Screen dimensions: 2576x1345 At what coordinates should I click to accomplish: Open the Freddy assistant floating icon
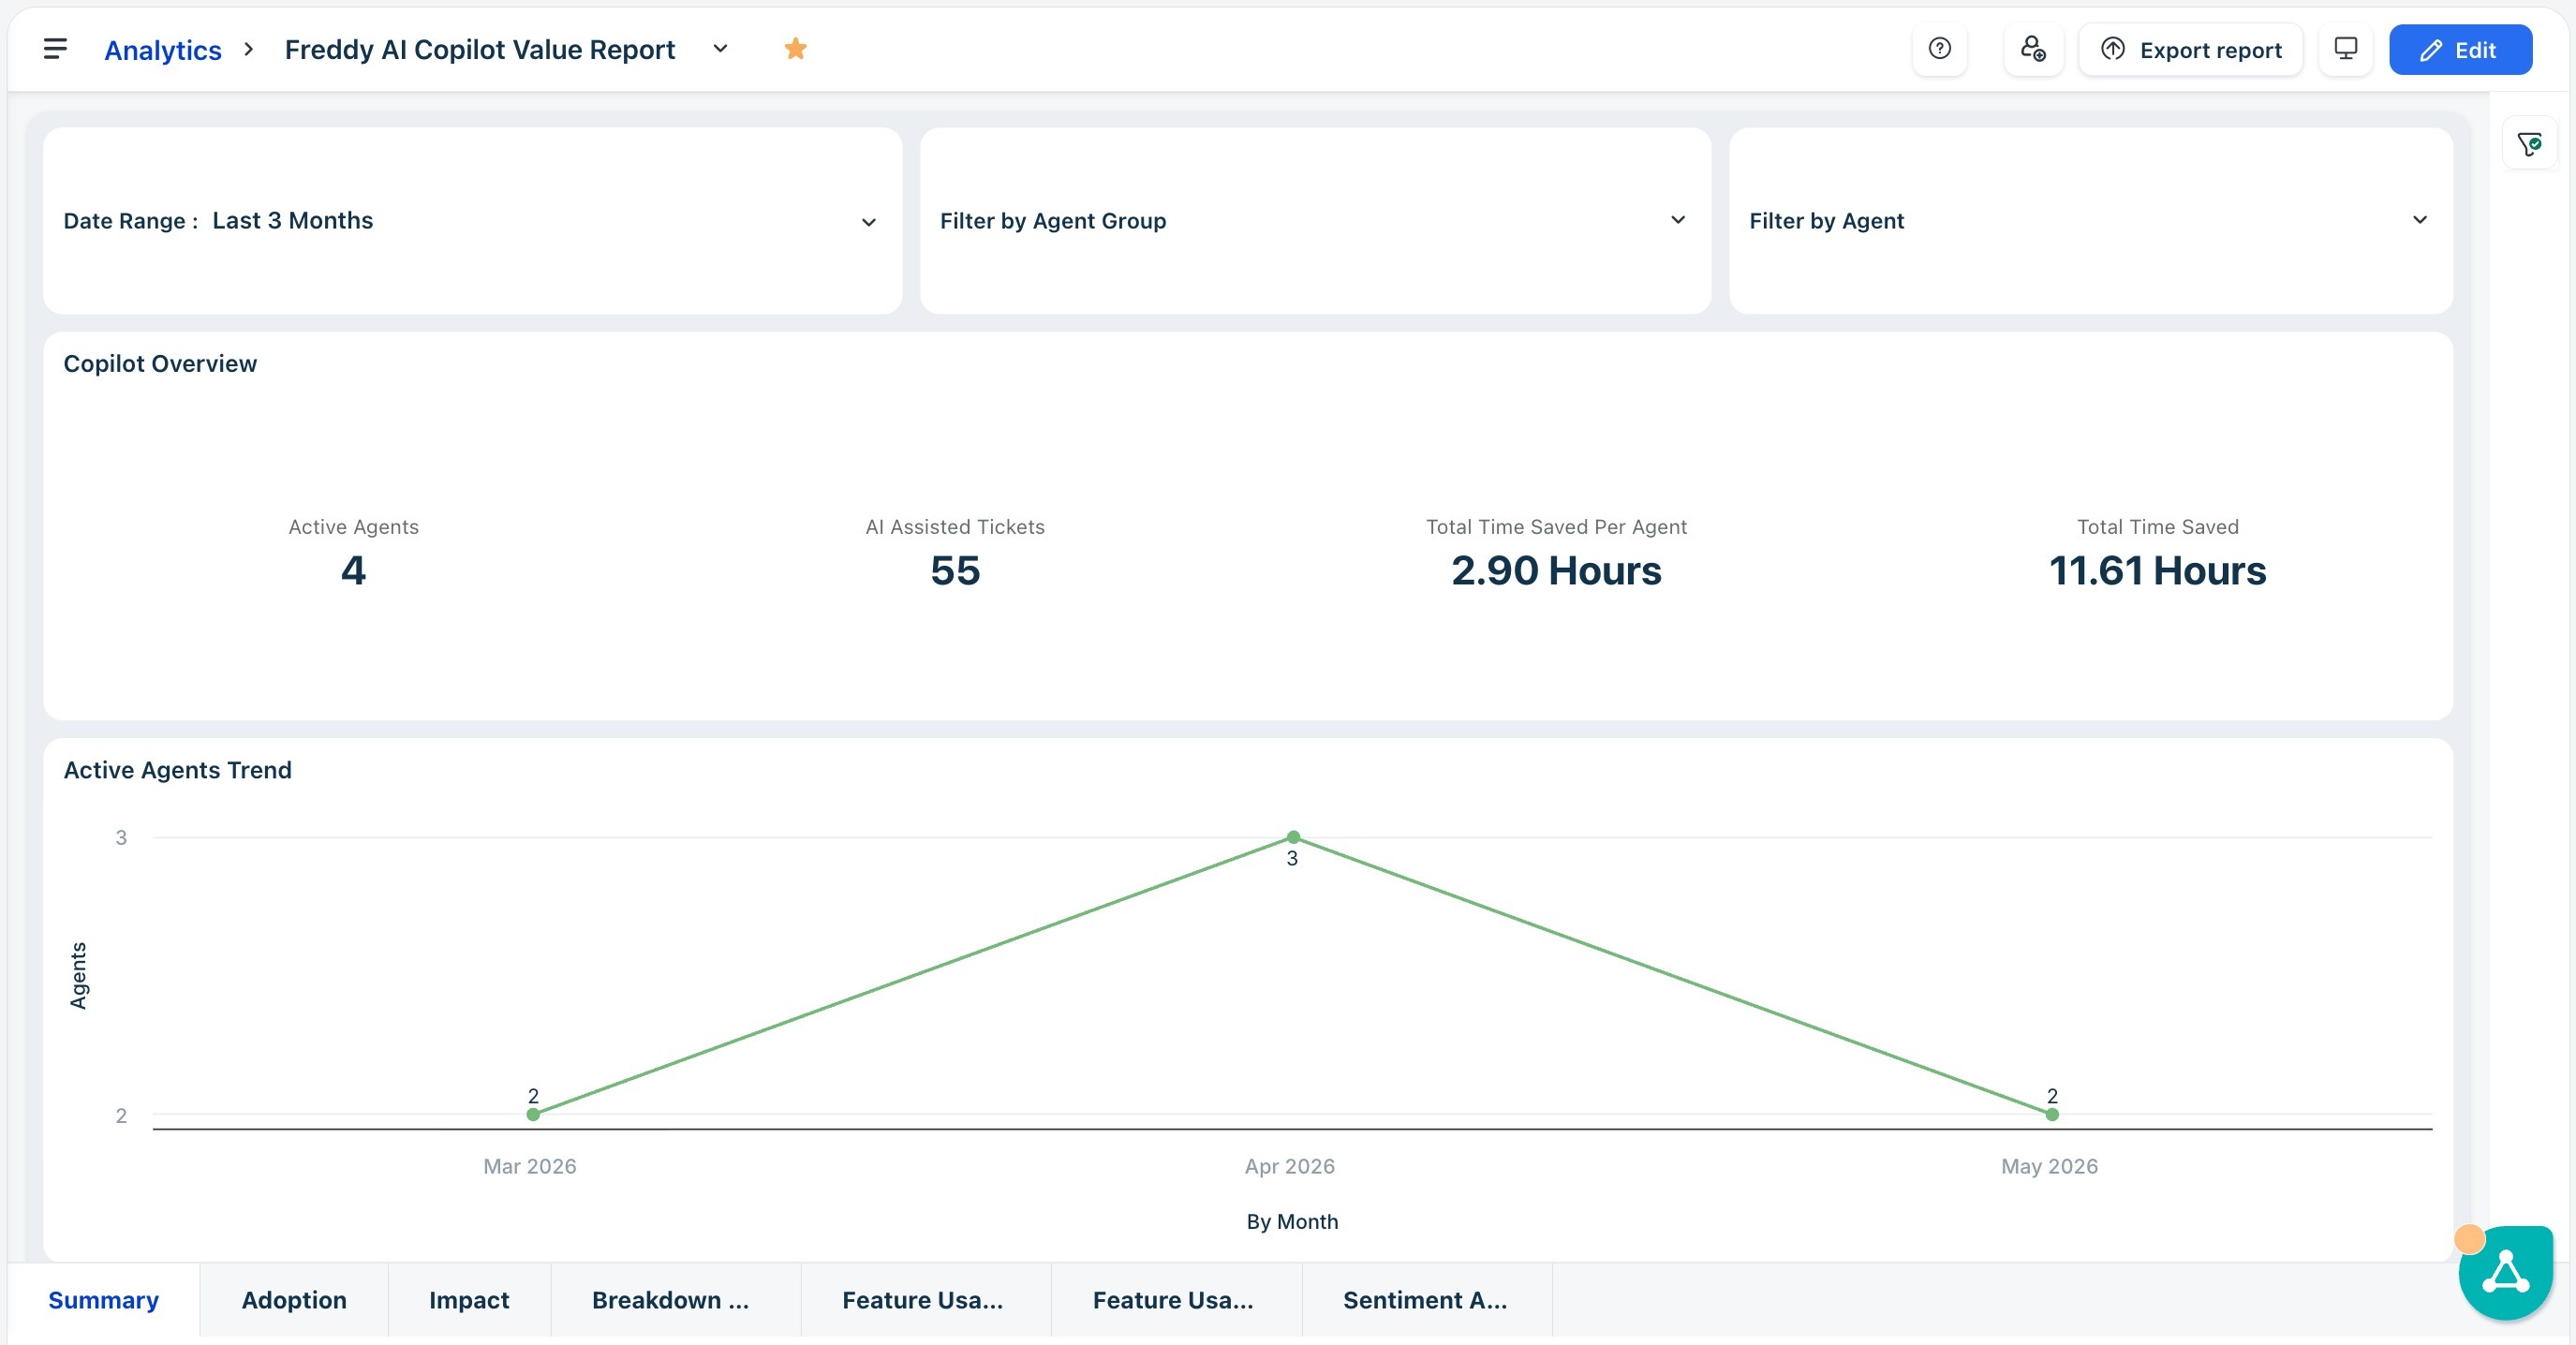coord(2505,1272)
